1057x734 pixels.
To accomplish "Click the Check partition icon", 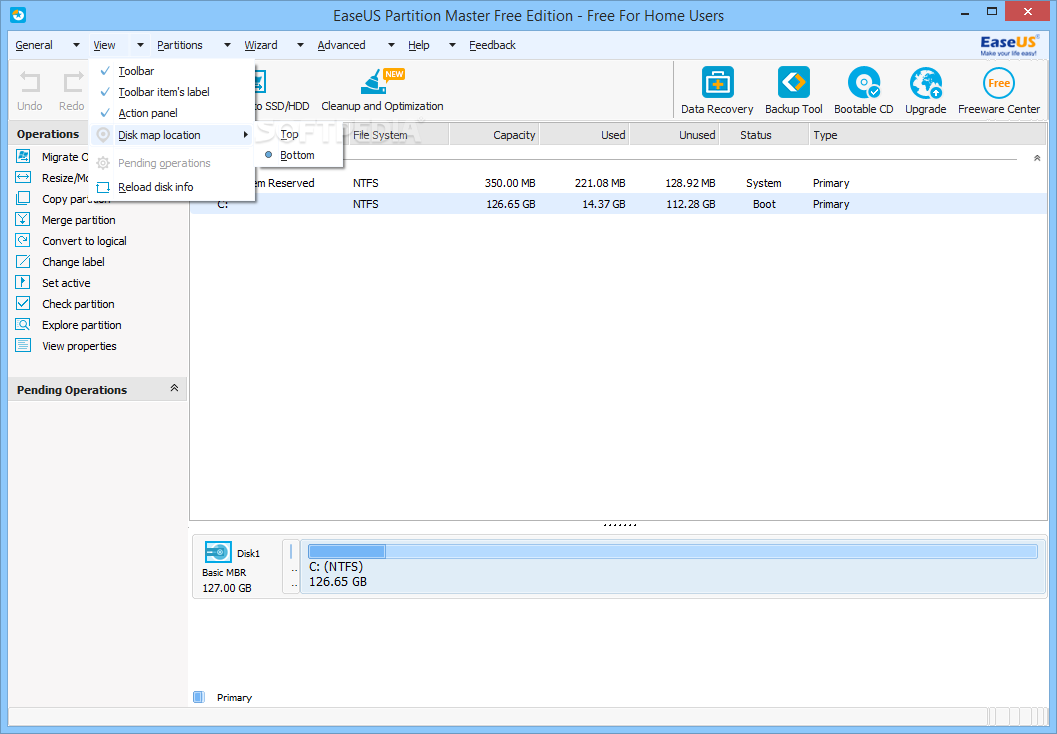I will [x=23, y=303].
